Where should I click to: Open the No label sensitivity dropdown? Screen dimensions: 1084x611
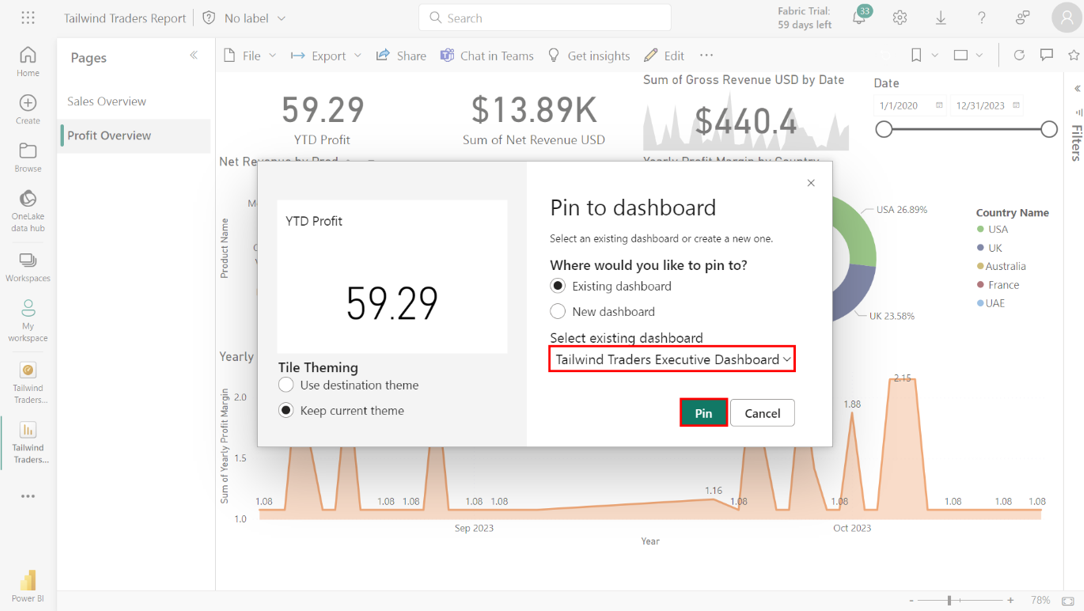point(244,18)
